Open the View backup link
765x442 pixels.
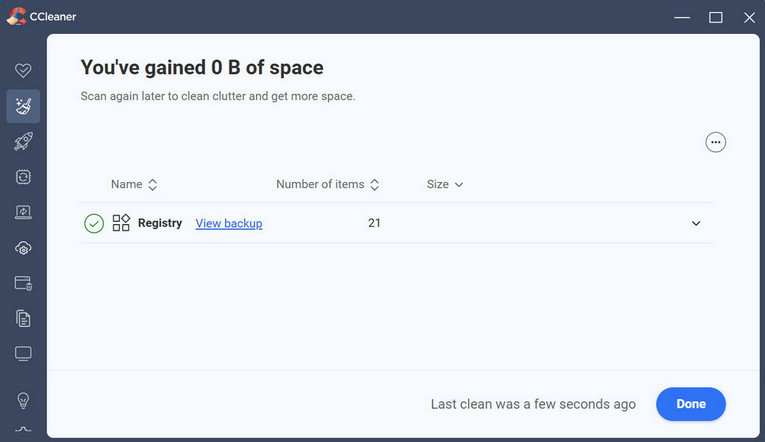coord(229,224)
